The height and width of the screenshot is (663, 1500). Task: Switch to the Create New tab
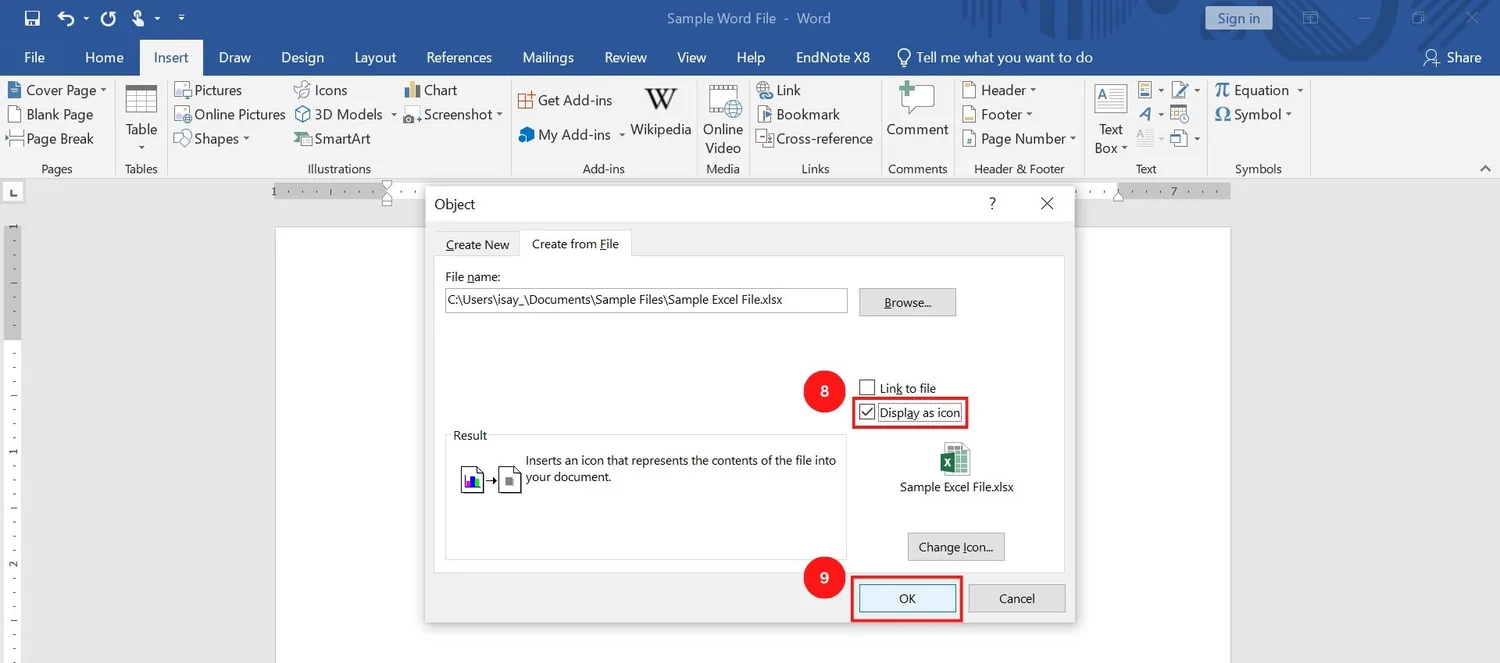click(476, 243)
